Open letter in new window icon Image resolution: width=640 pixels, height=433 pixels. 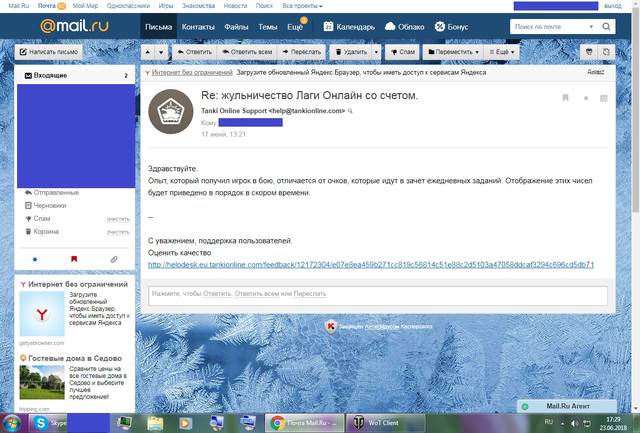tap(606, 52)
